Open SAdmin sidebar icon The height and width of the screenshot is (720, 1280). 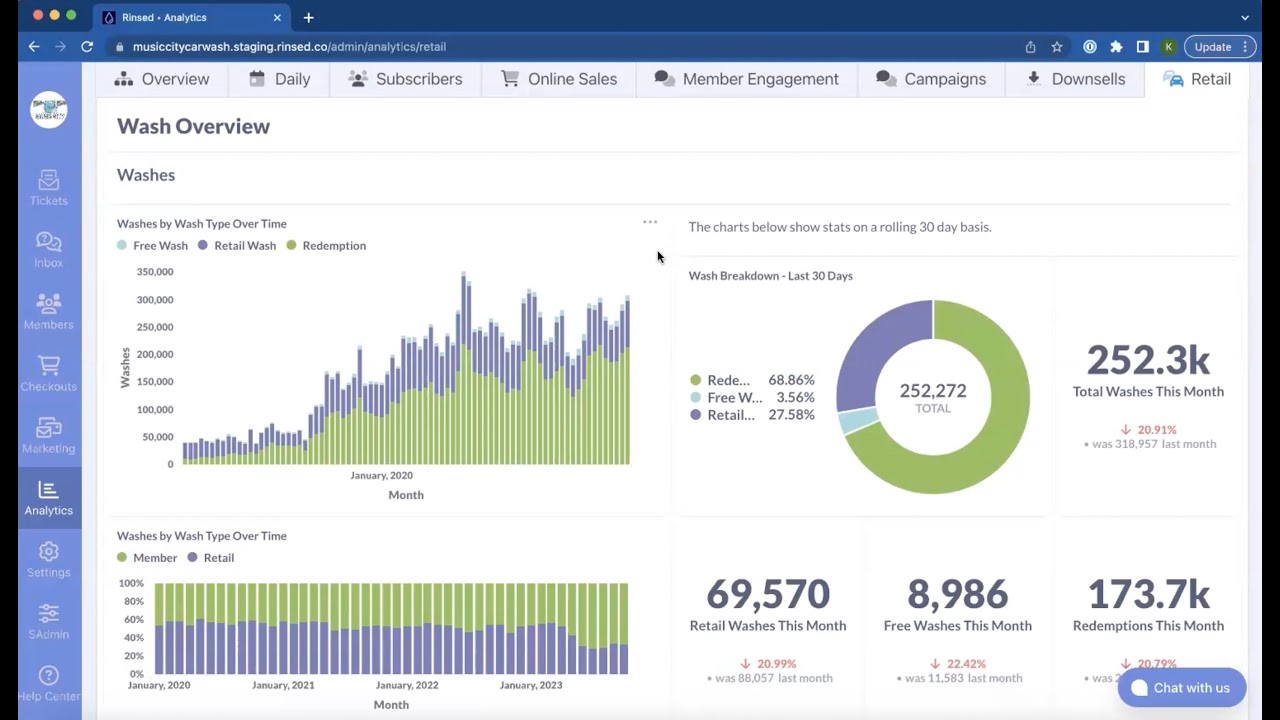[48, 622]
